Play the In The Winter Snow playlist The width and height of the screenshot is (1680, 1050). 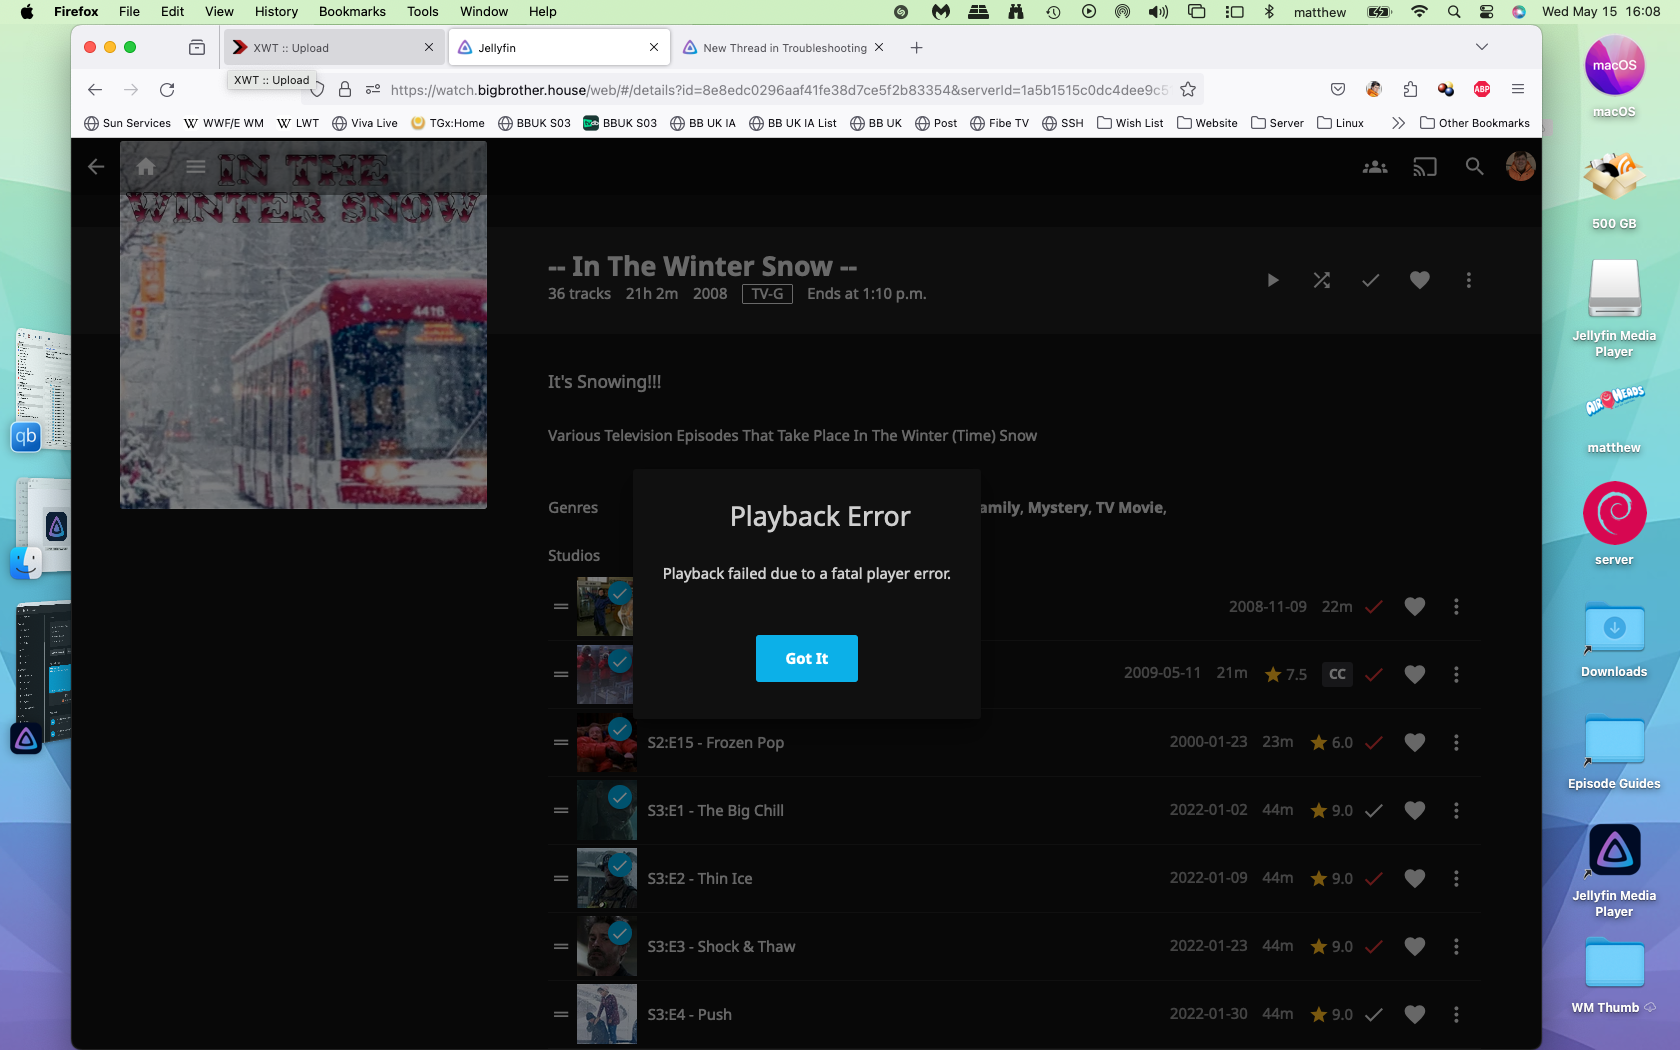click(x=1272, y=281)
